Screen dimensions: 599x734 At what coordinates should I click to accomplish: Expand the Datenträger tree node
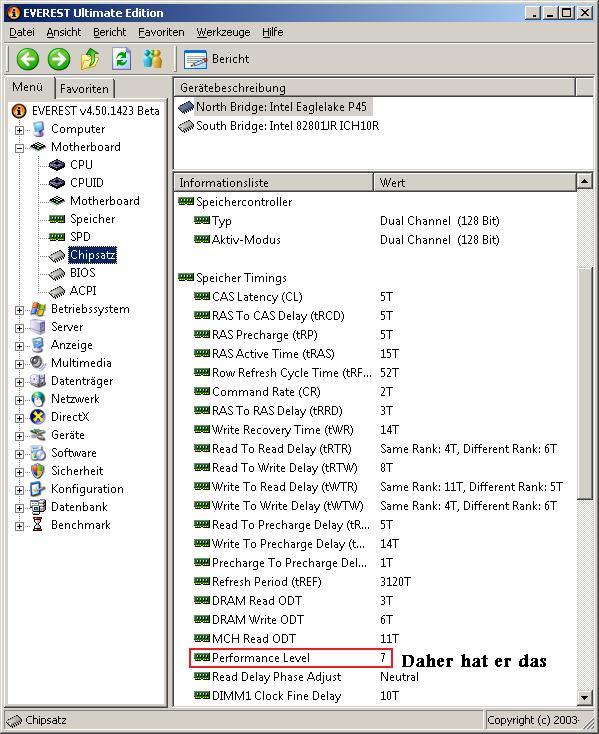click(19, 382)
